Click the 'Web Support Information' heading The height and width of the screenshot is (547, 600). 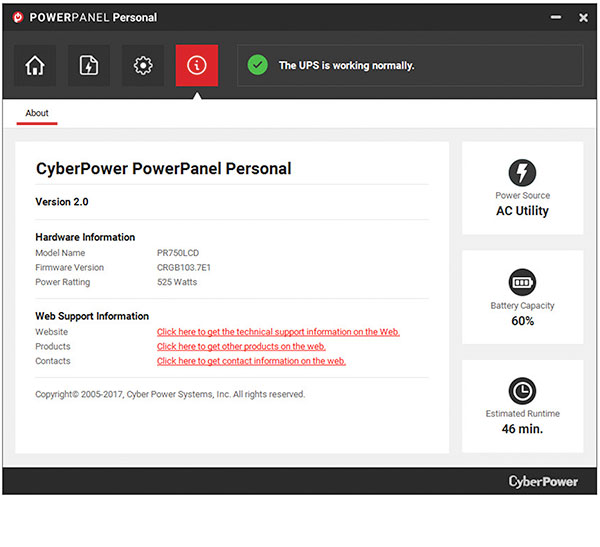pyautogui.click(x=92, y=316)
